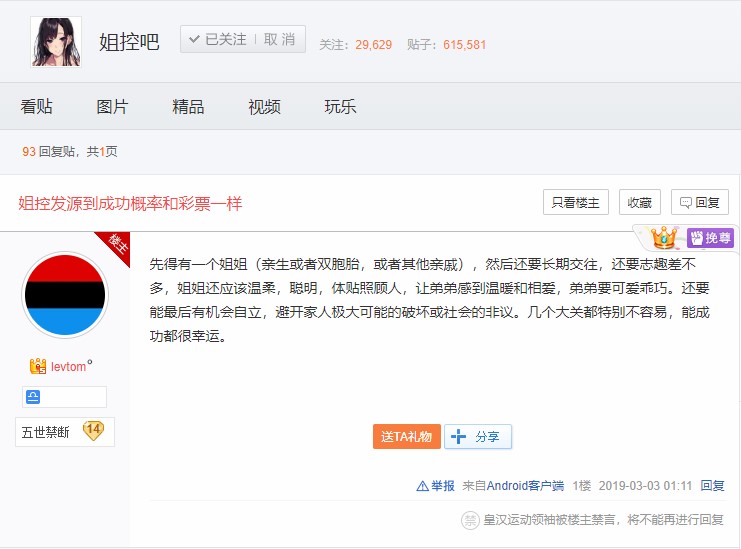Reply to floor 1 via 回复 link
741x549 pixels.
(712, 486)
